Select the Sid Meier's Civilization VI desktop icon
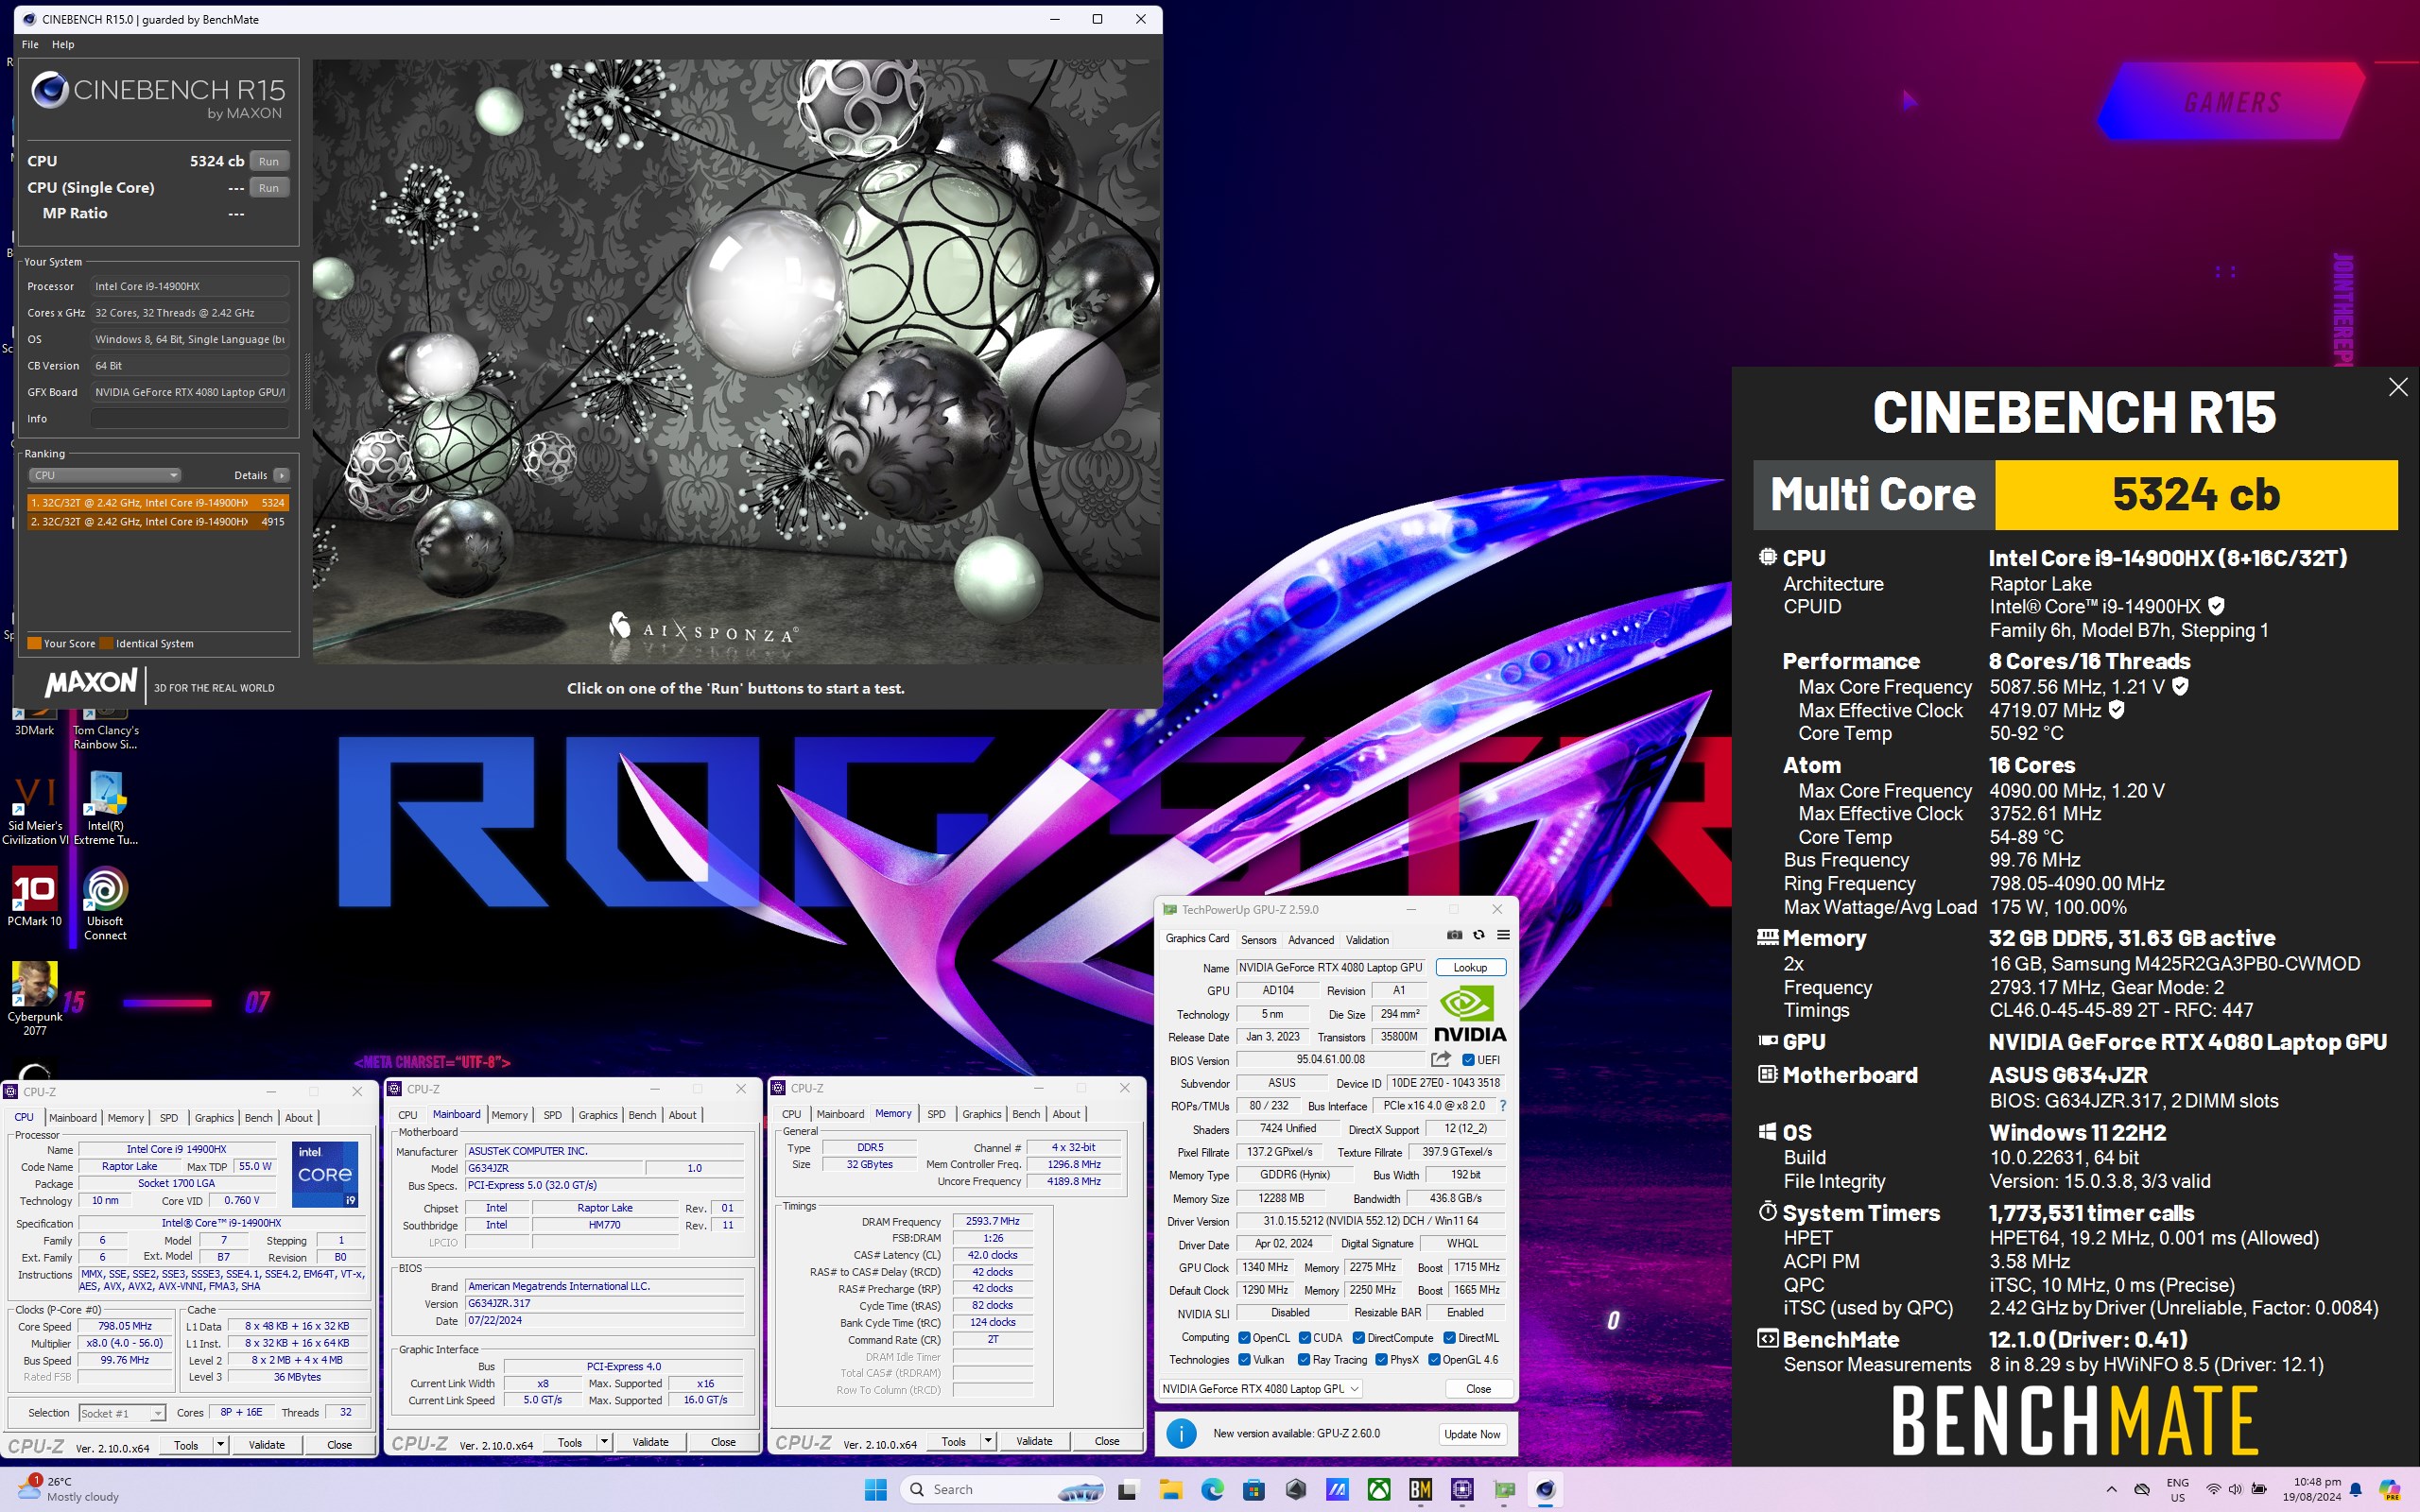The image size is (2420, 1512). tap(35, 808)
